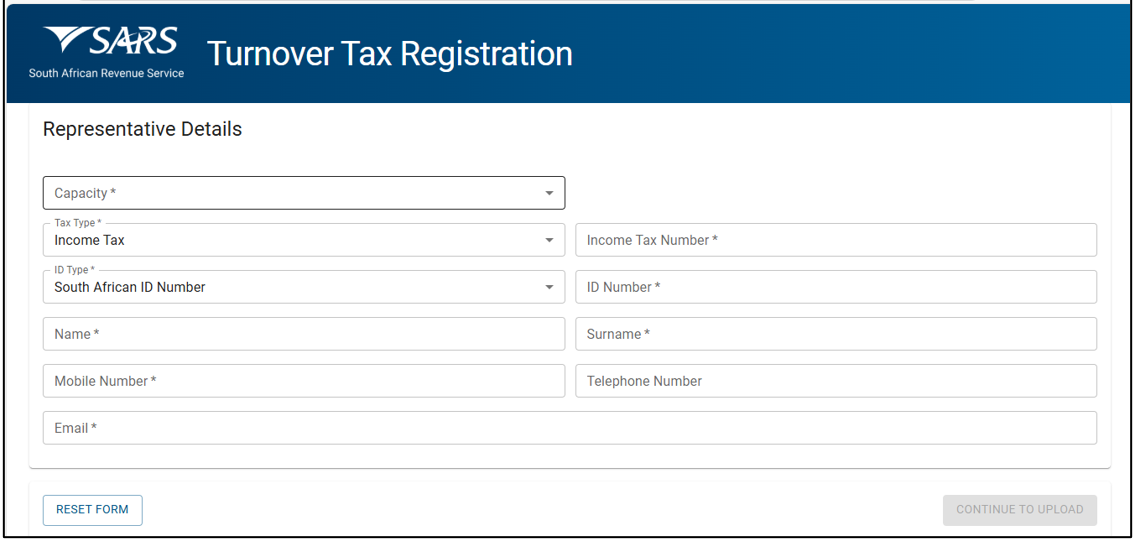Viewport: 1137px width, 542px height.
Task: Focus the Name input field
Action: 303,334
